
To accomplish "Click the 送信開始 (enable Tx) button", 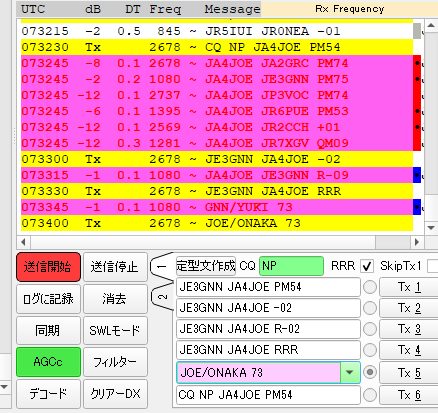I will tap(48, 267).
